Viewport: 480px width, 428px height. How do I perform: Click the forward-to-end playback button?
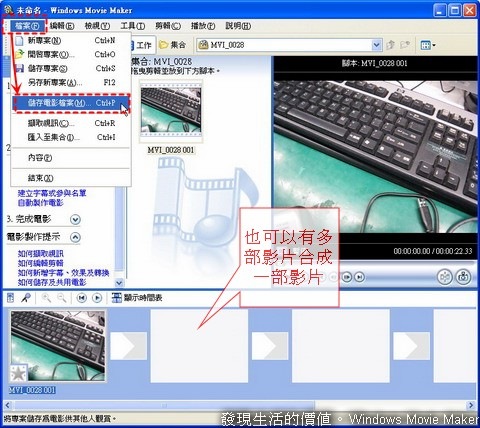coord(359,277)
